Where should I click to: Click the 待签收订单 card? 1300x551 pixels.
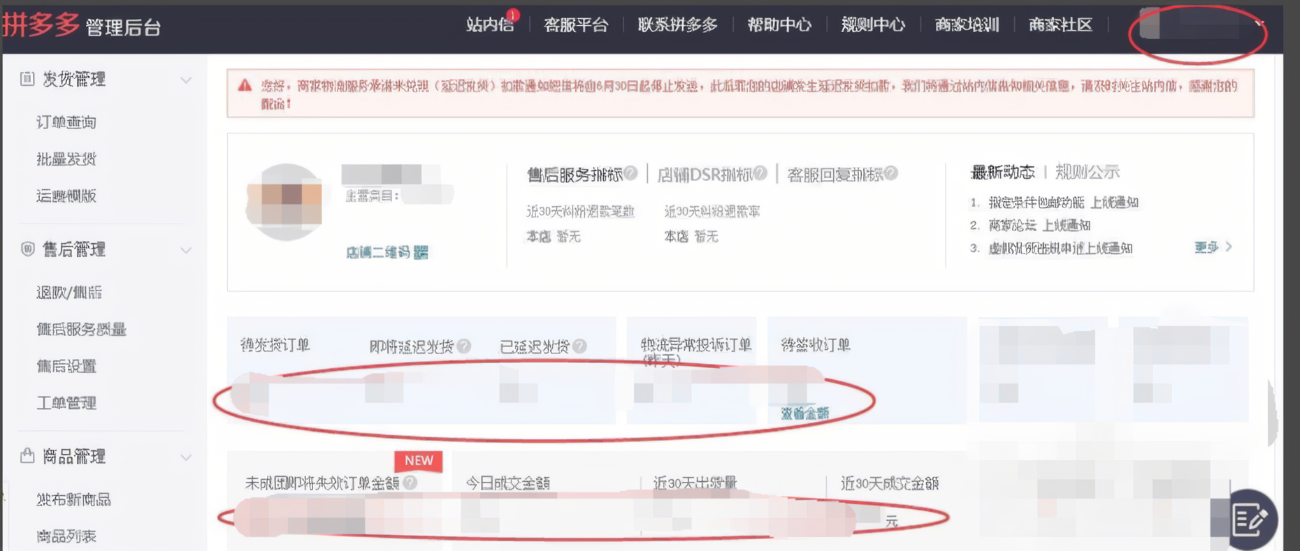pyautogui.click(x=867, y=370)
